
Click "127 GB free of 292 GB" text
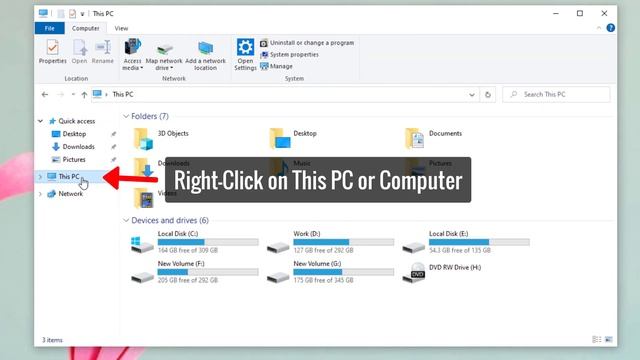[323, 250]
